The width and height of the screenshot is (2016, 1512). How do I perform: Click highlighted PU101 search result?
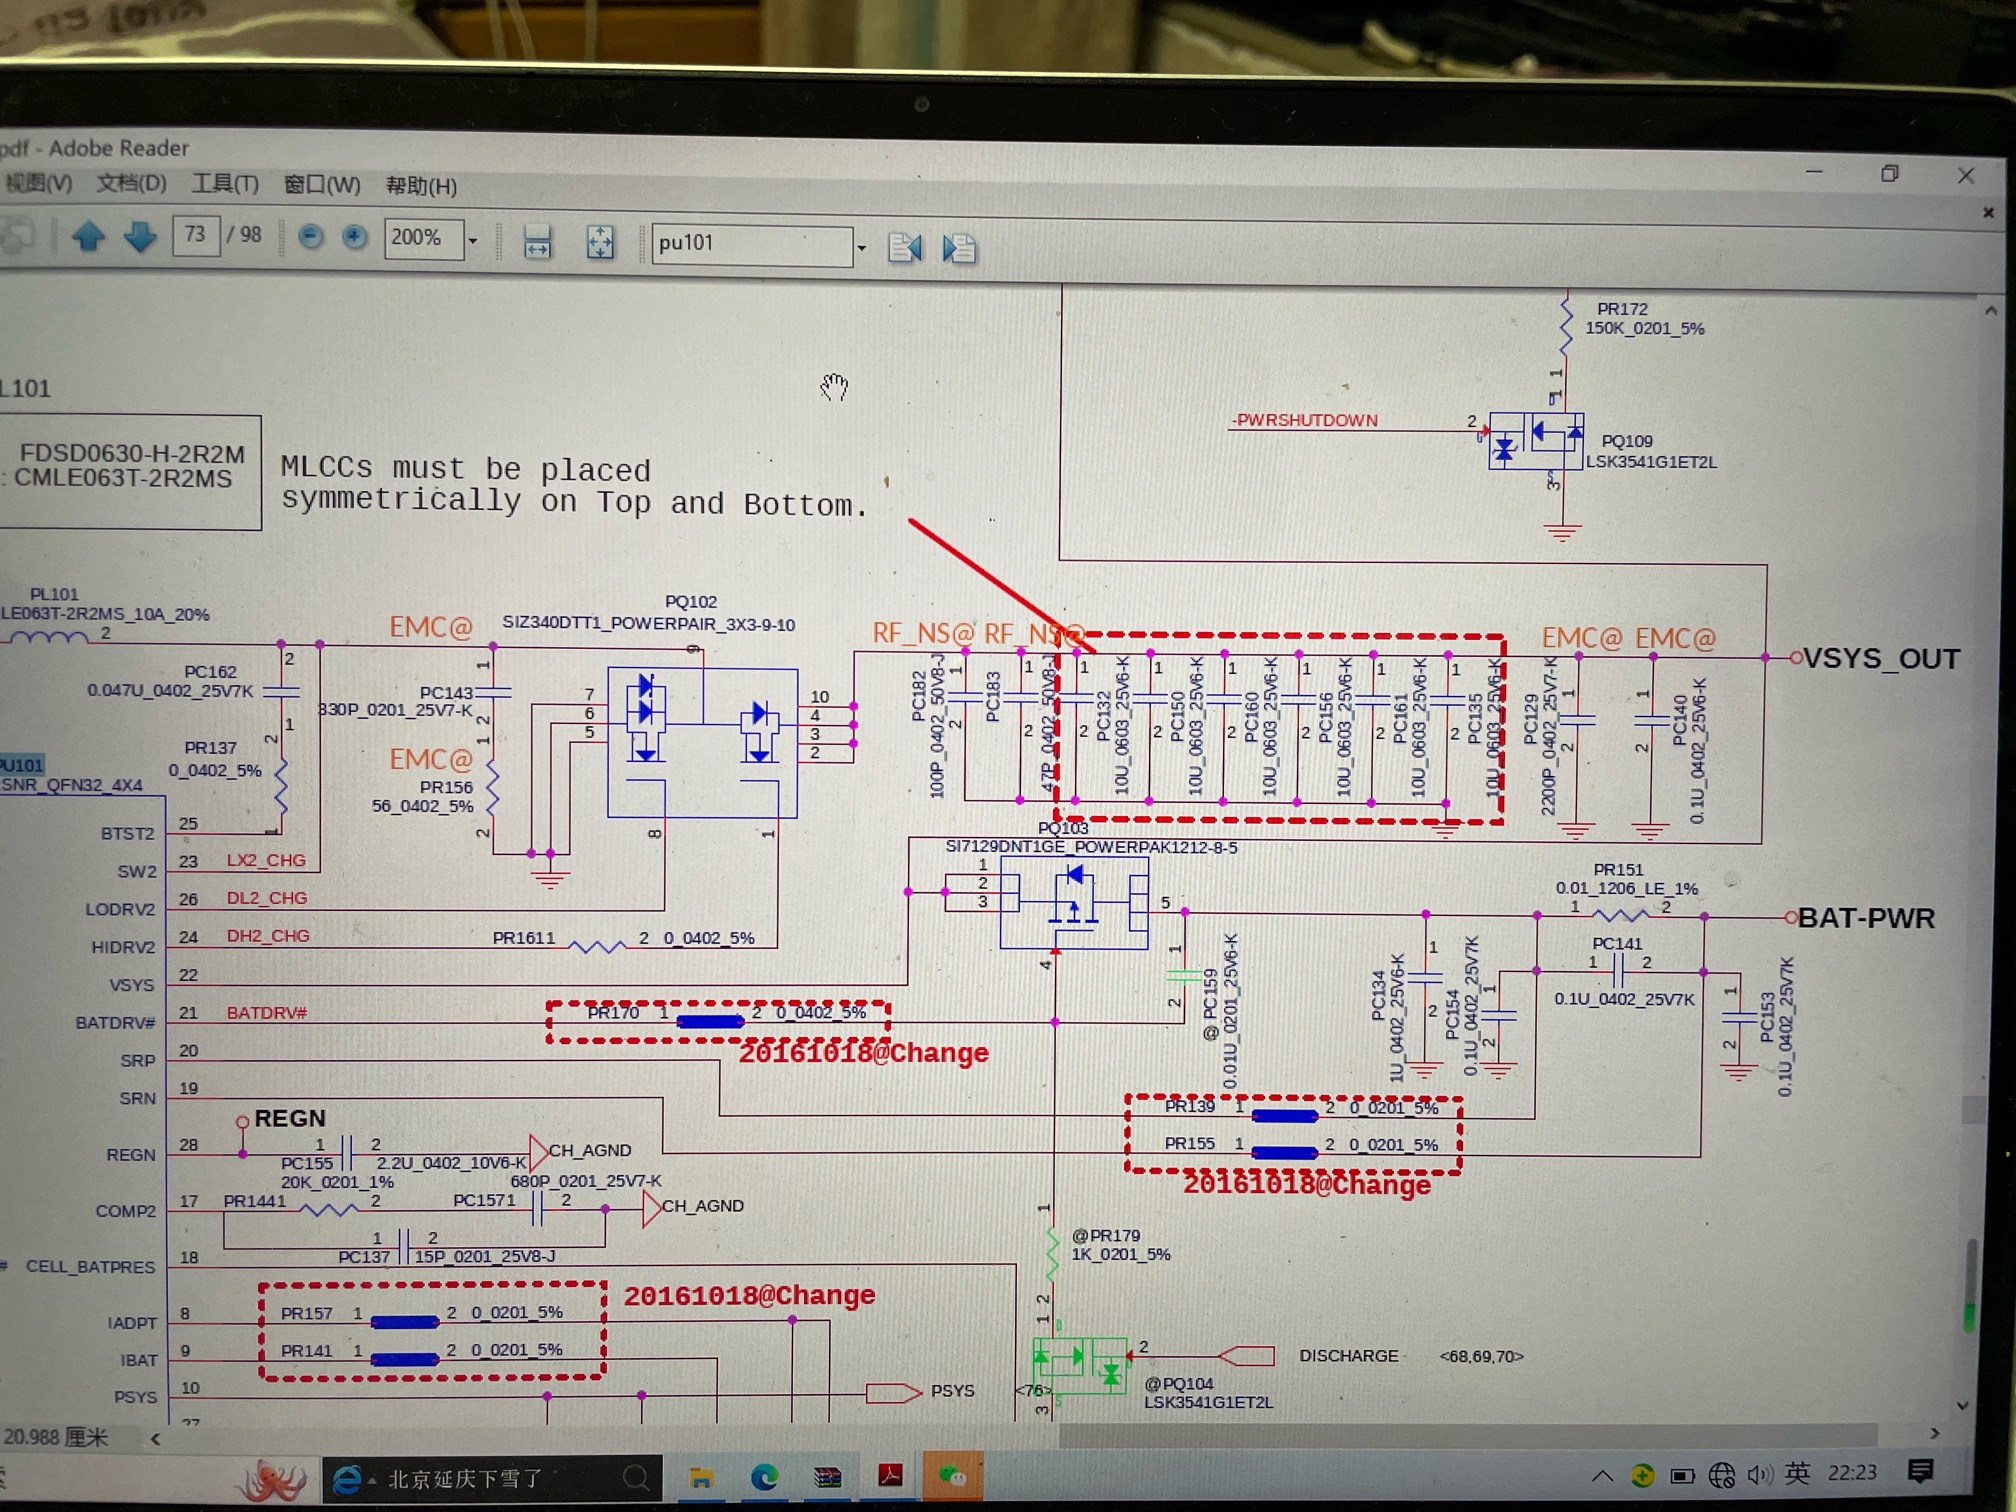click(x=22, y=765)
